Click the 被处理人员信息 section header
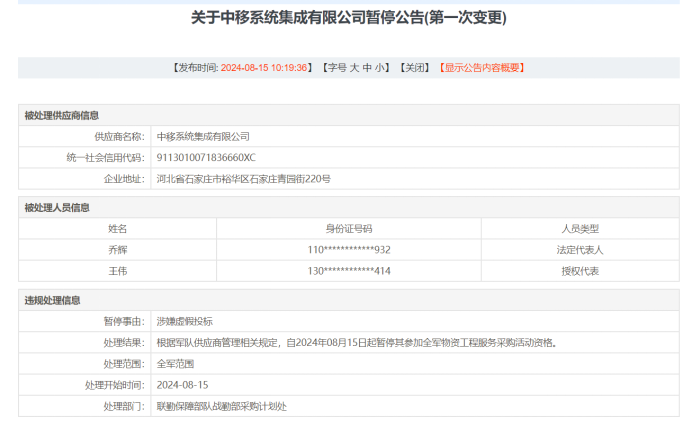 57,208
